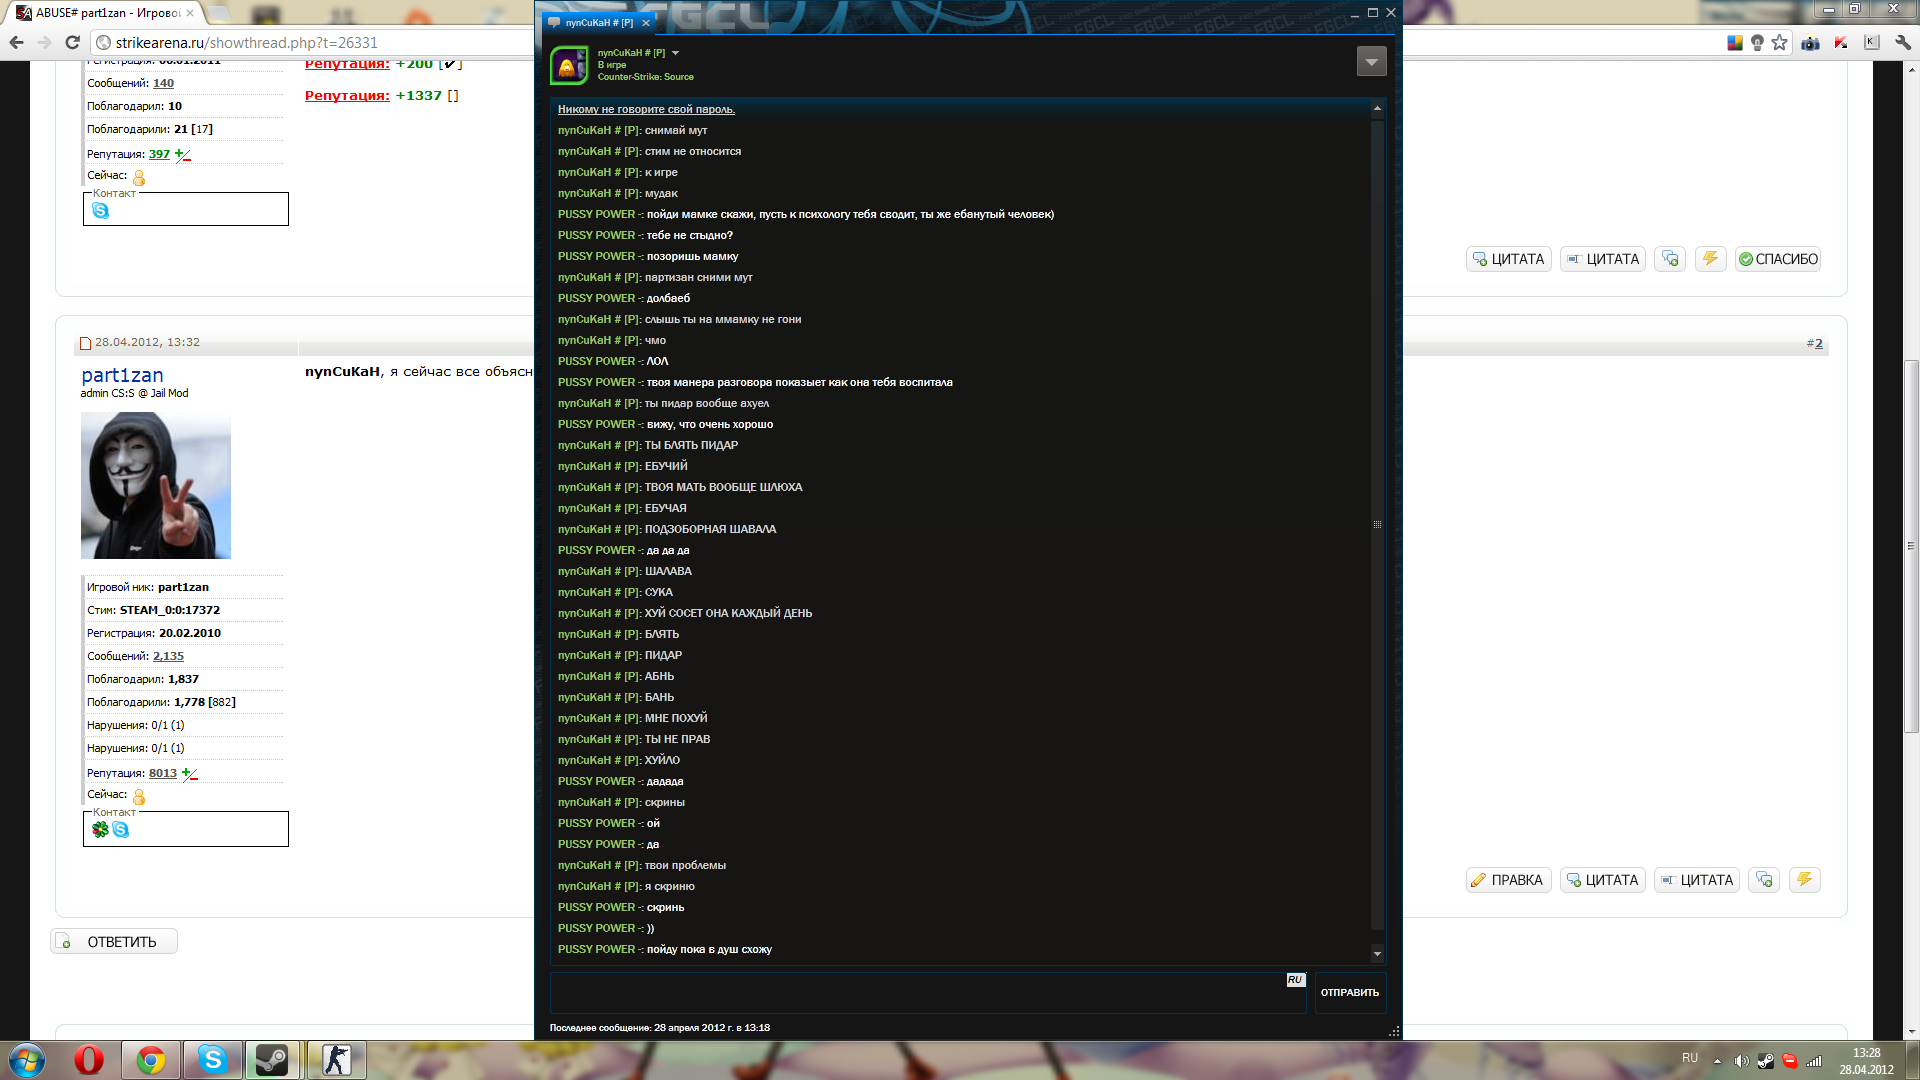Open reputation 397 link
The width and height of the screenshot is (1920, 1080).
click(159, 154)
